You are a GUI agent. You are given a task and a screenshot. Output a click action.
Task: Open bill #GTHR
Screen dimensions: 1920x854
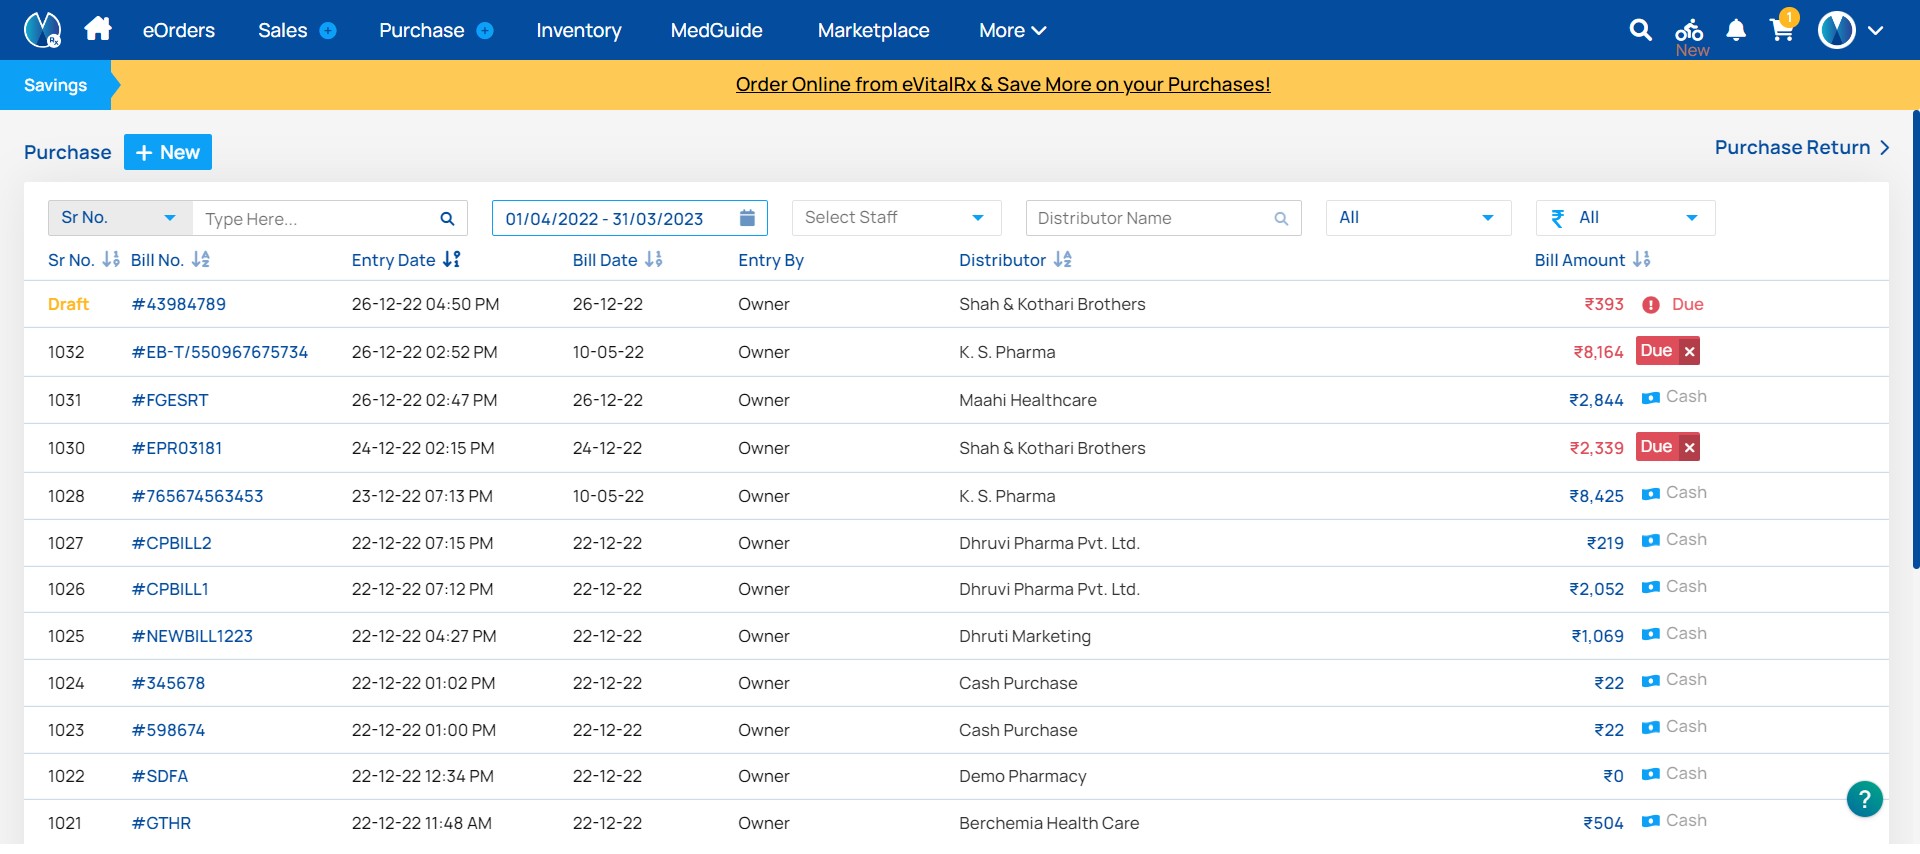[x=161, y=823]
